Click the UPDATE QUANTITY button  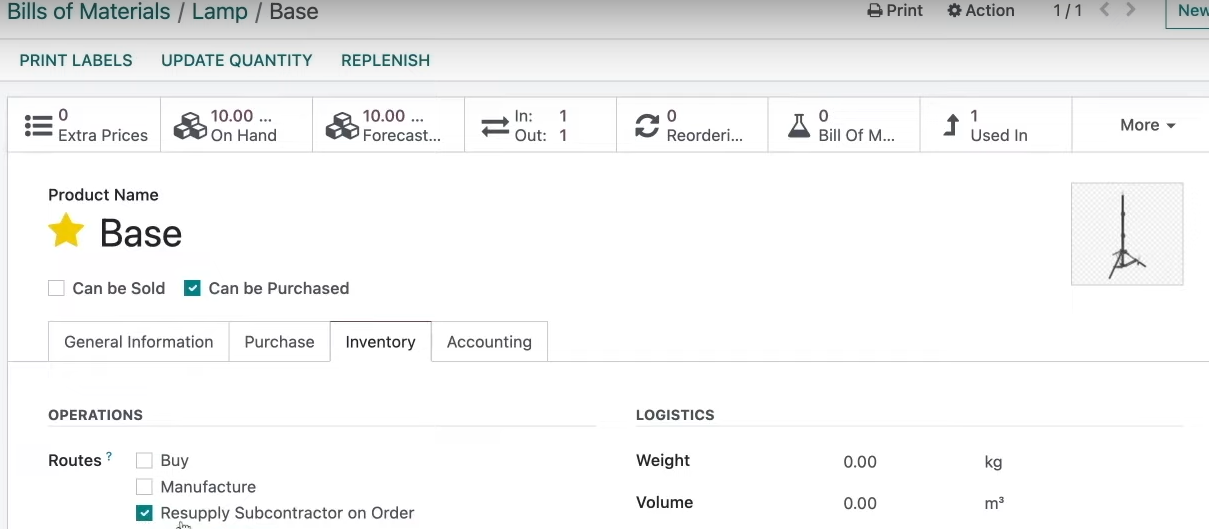click(x=237, y=60)
